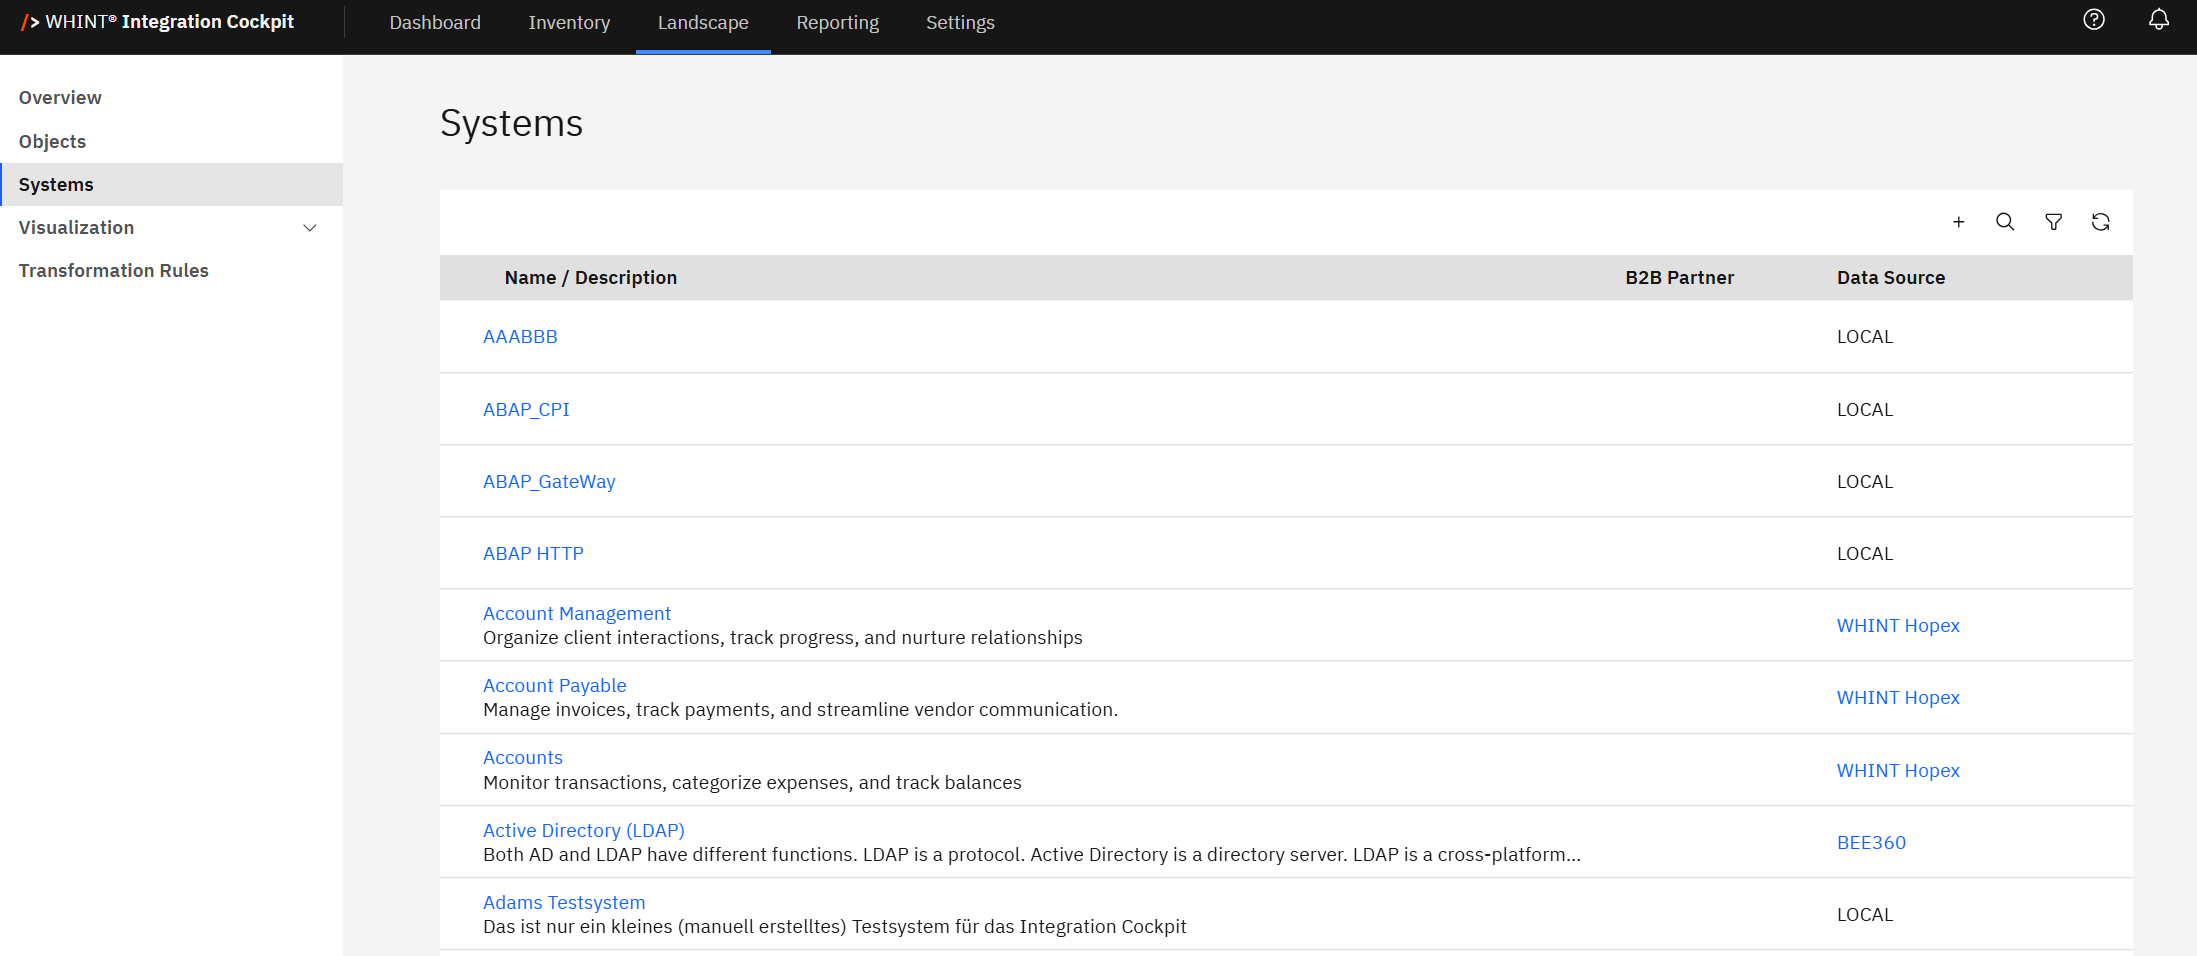Open the Inventory tab

click(569, 23)
